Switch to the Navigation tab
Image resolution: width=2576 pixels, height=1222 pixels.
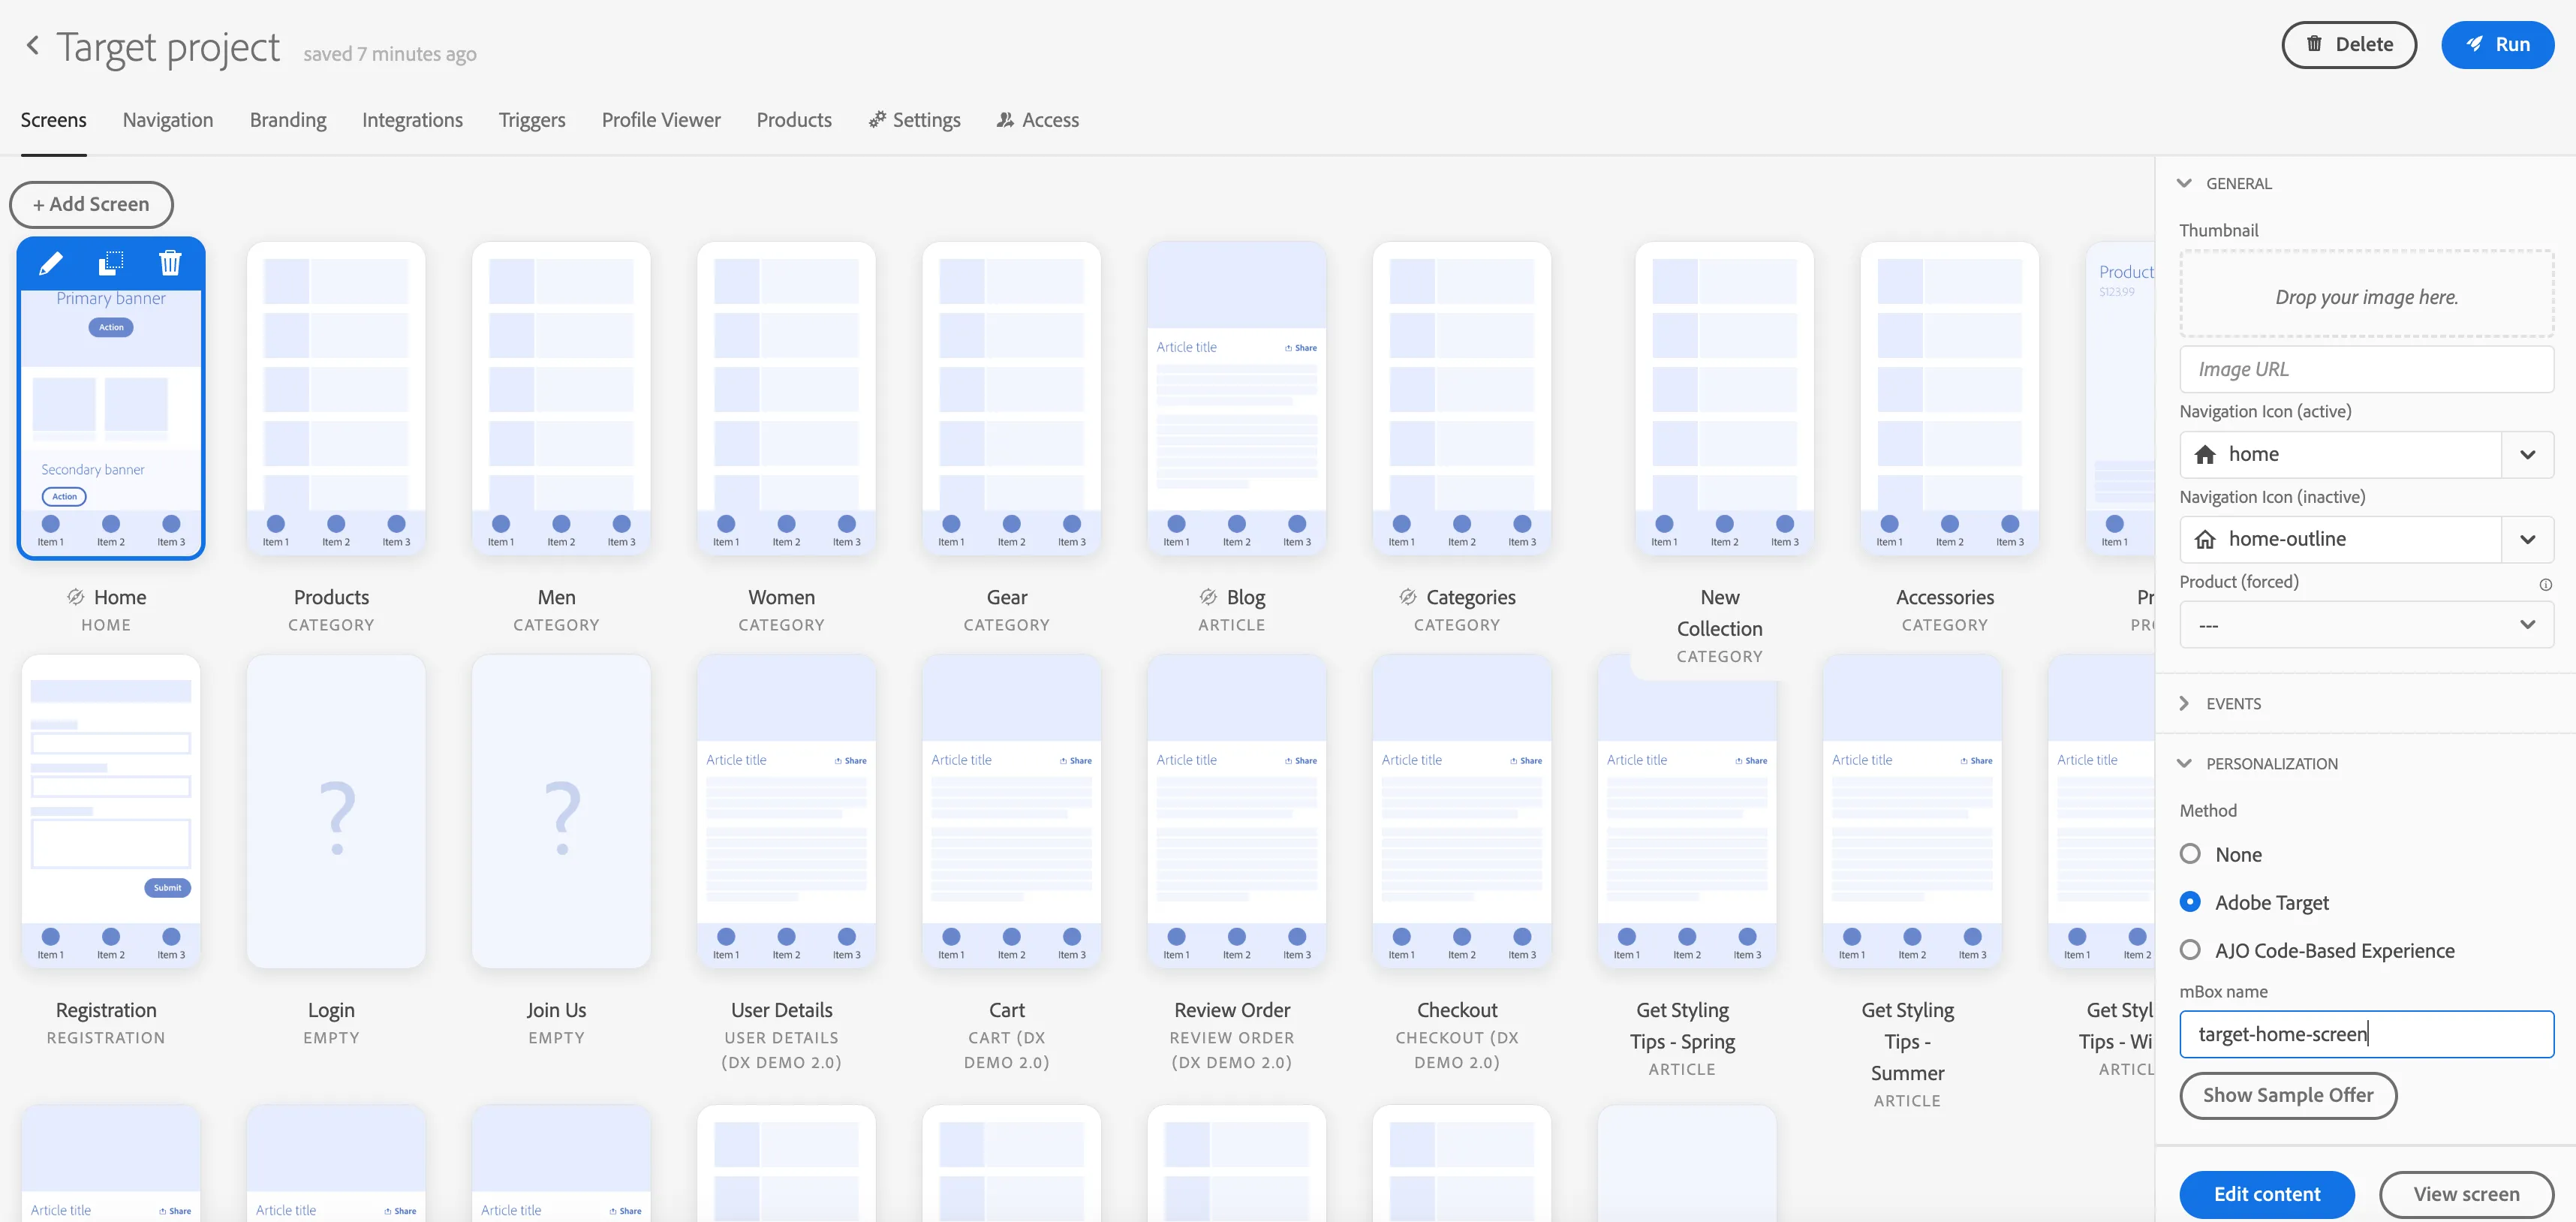coord(168,120)
